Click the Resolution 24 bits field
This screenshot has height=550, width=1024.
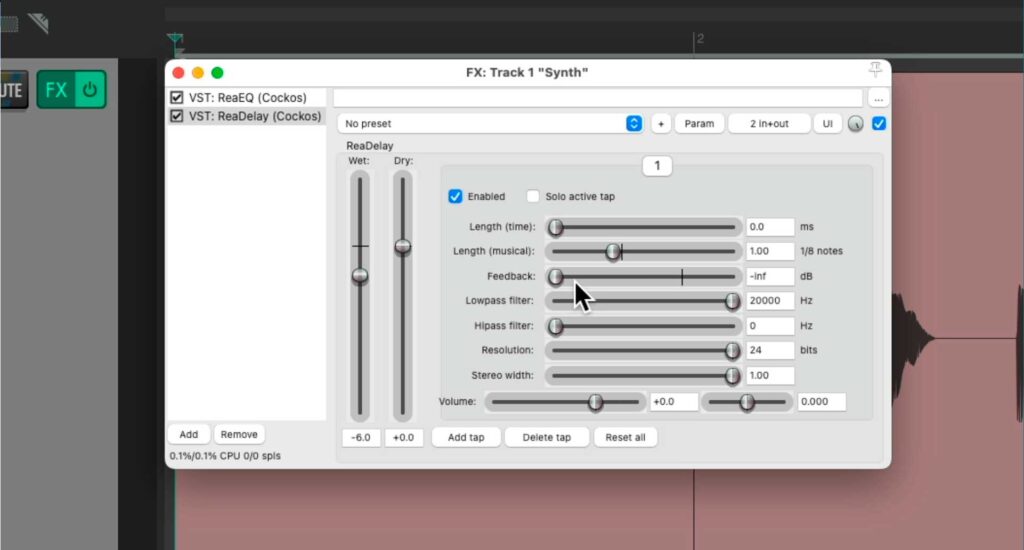(x=770, y=350)
